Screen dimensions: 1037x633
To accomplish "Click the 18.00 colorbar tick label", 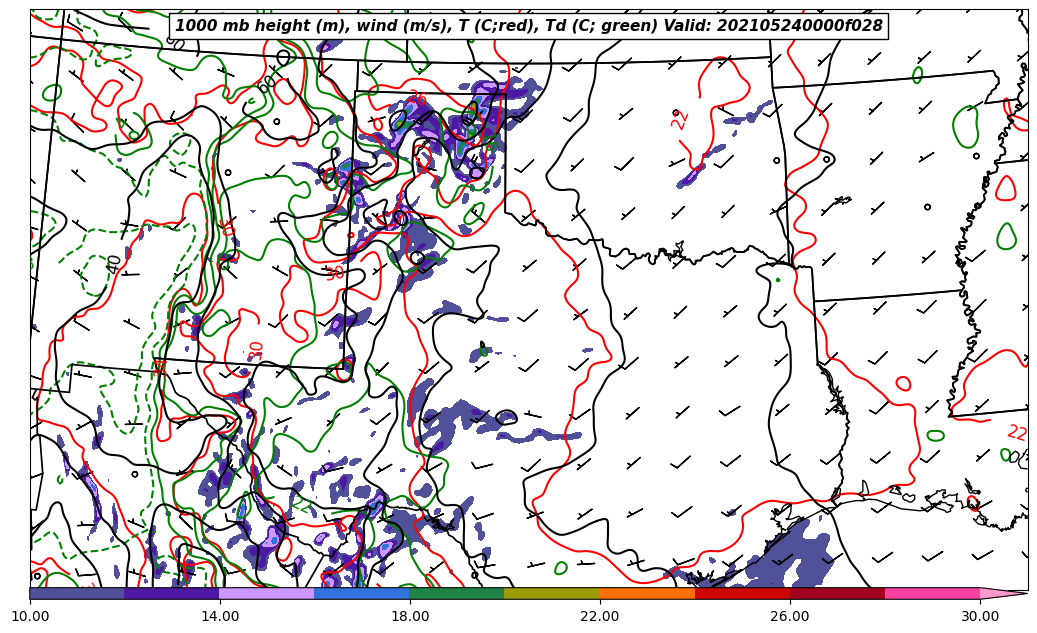I will (410, 616).
